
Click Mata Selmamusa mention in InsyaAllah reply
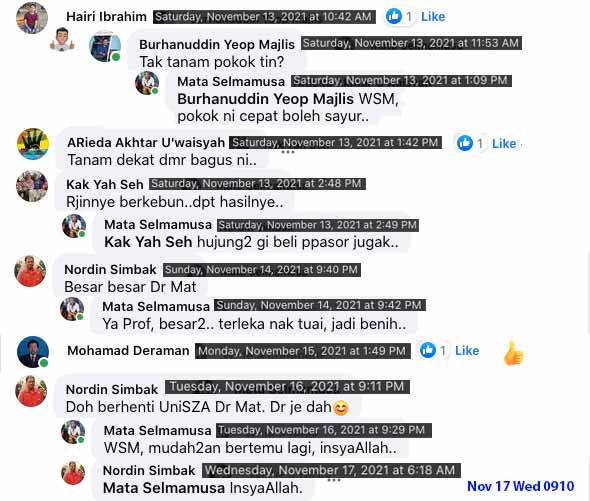click(164, 488)
